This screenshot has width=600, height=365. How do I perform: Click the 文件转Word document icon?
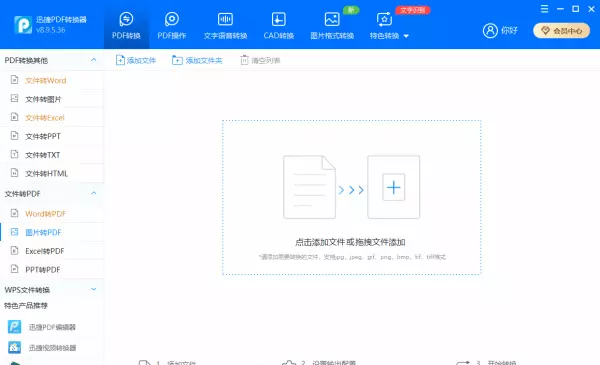[15, 80]
